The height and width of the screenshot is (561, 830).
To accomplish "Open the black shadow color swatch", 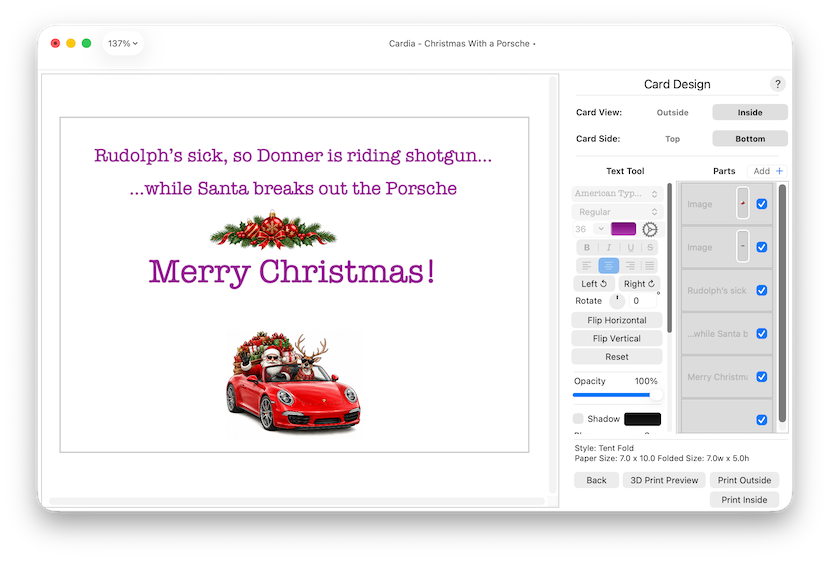I will tap(642, 419).
